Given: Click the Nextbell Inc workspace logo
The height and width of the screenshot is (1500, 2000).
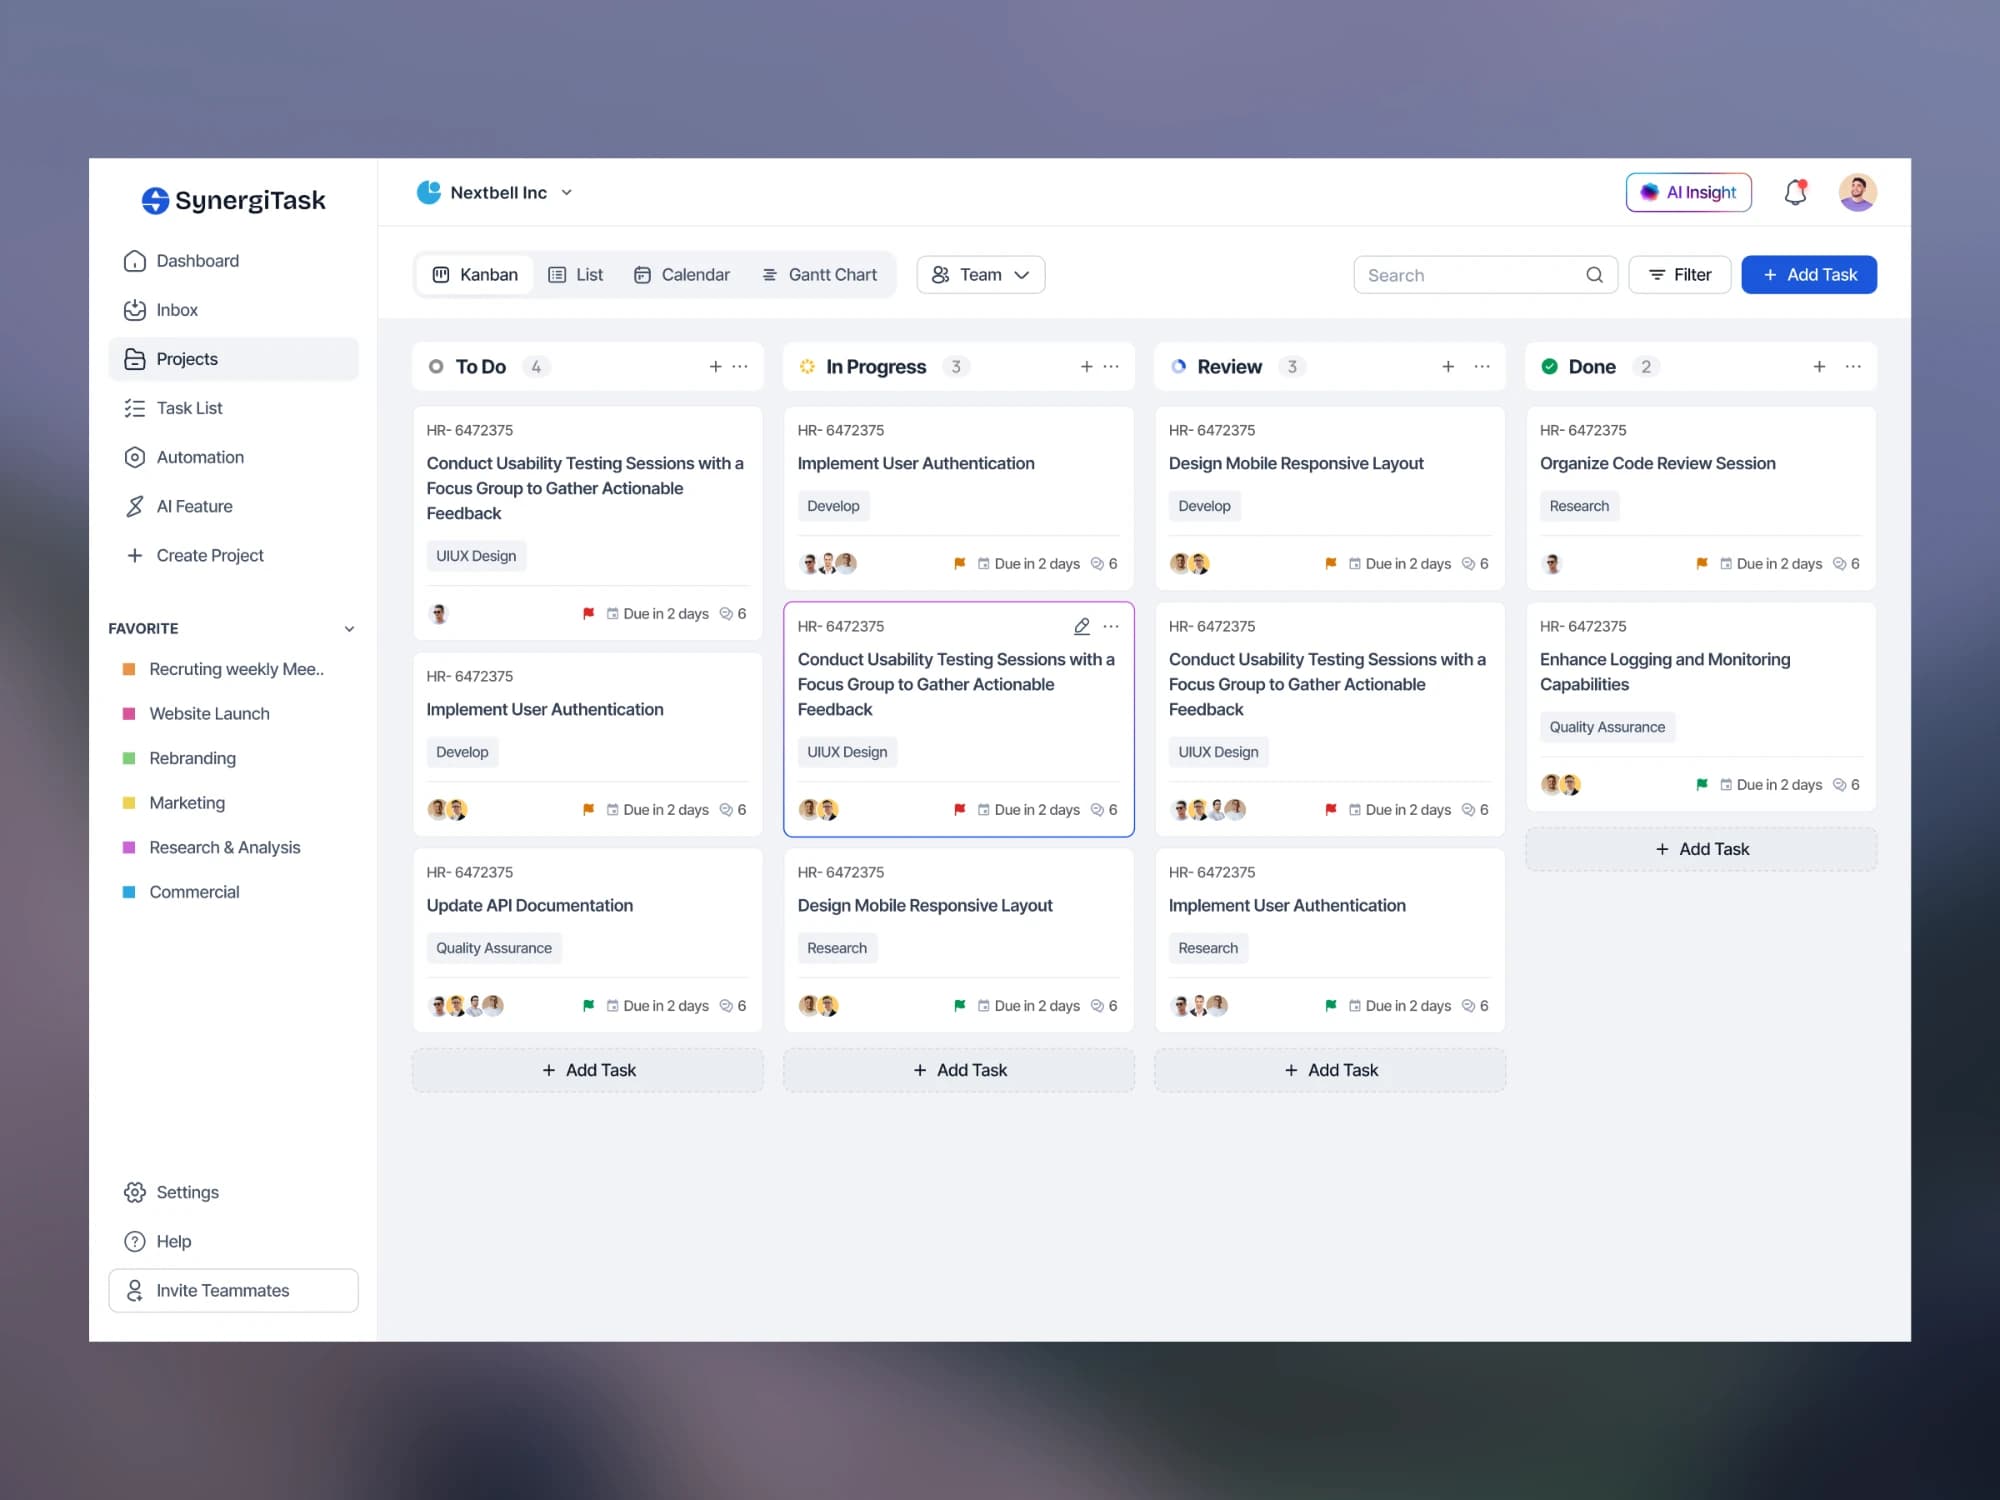Looking at the screenshot, I should [429, 192].
